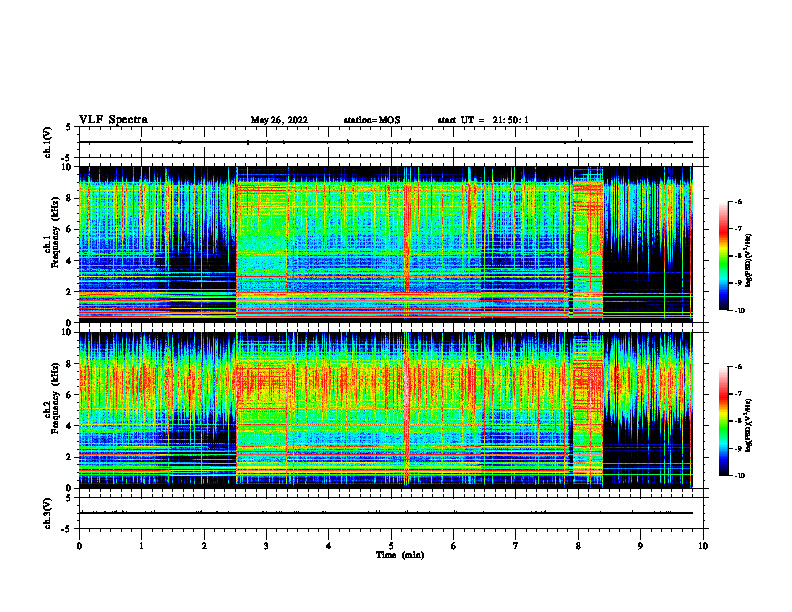
Task: Click the time axis tick label '3'
Action: 266,545
